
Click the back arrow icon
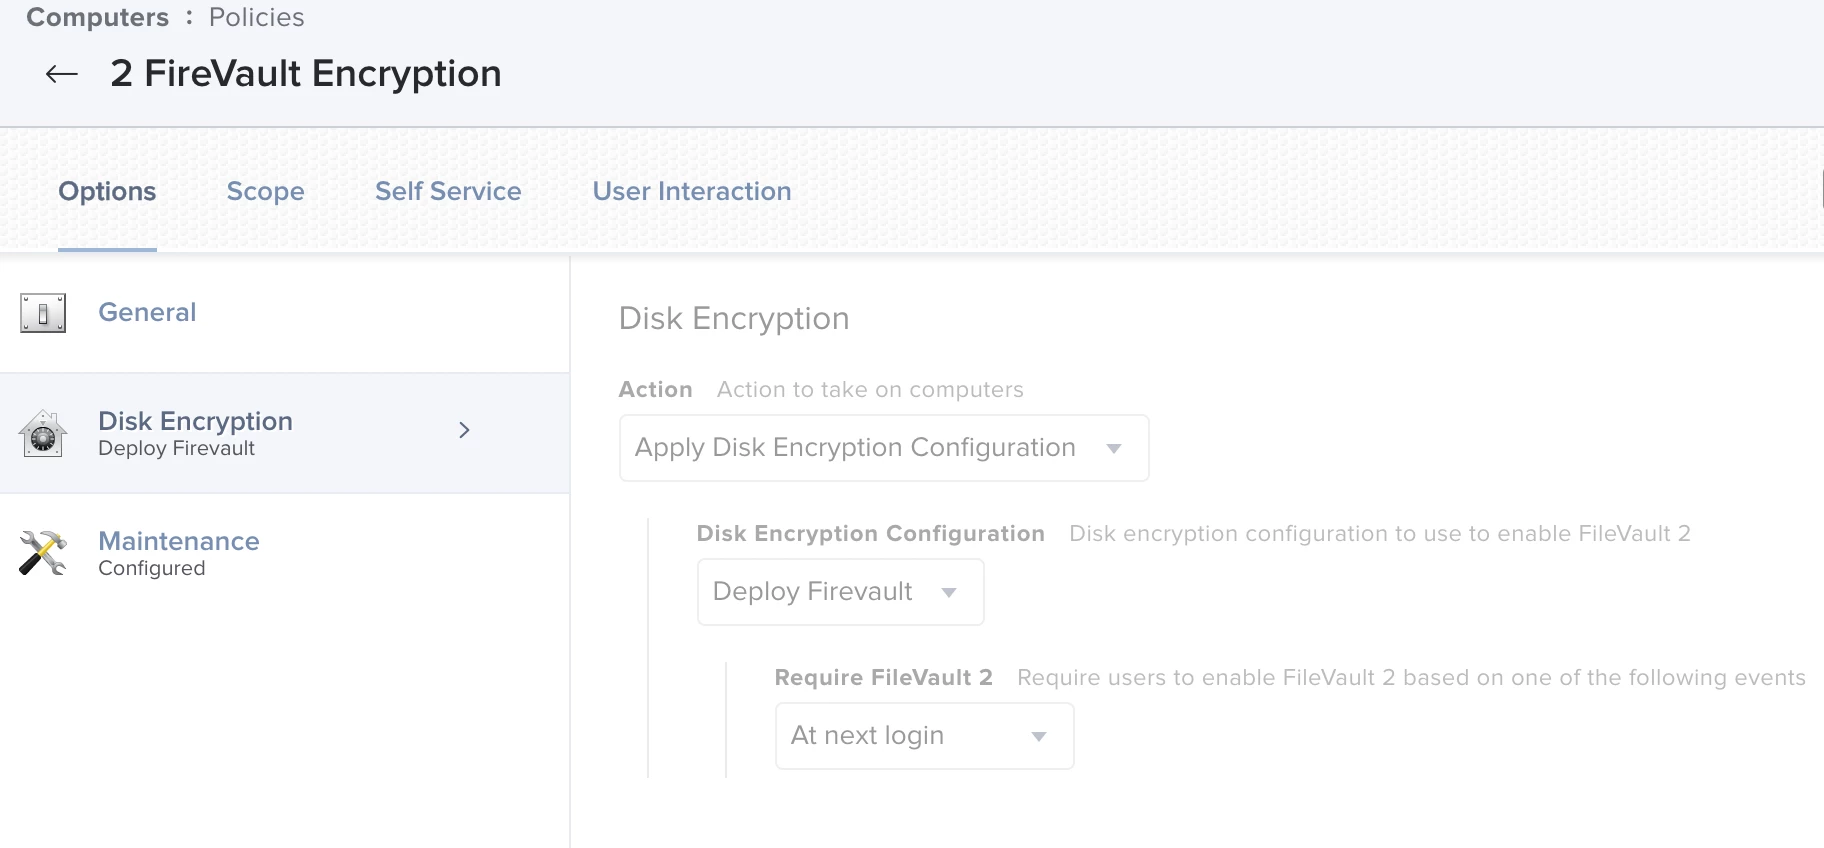[x=62, y=74]
